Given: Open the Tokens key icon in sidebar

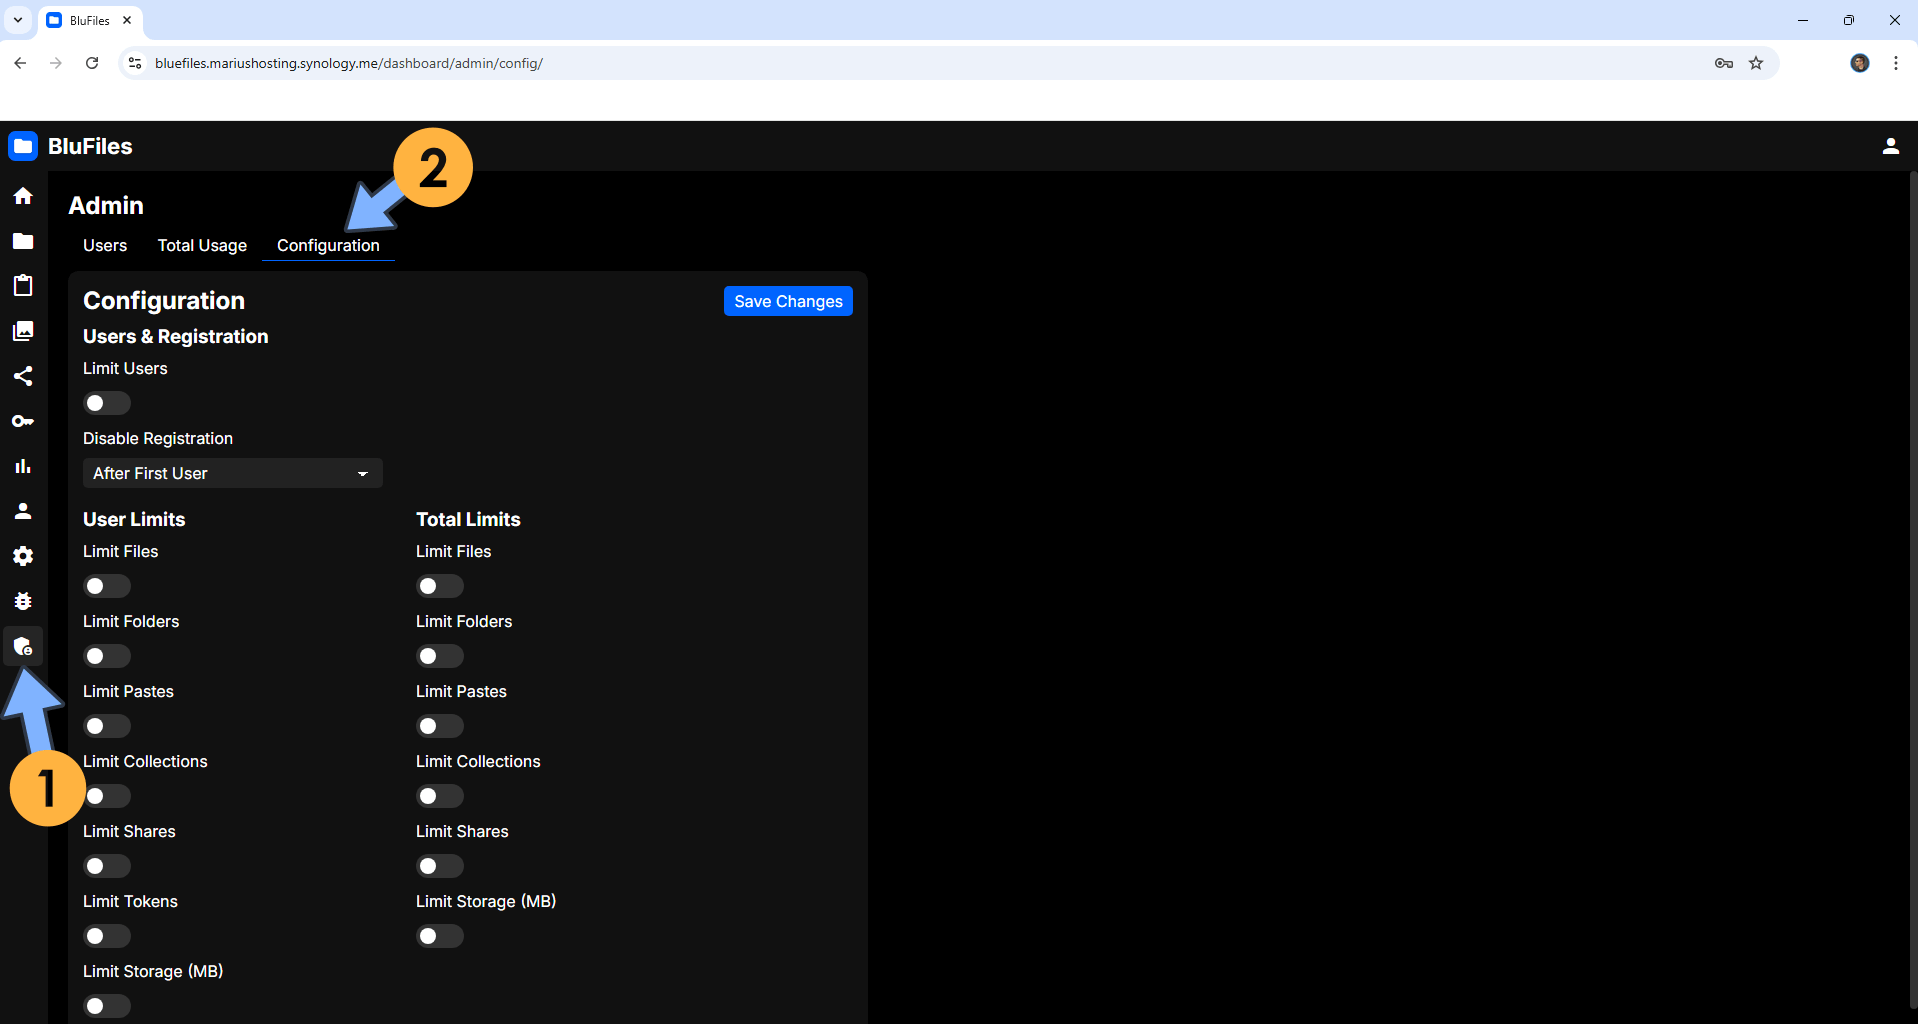Looking at the screenshot, I should (23, 421).
